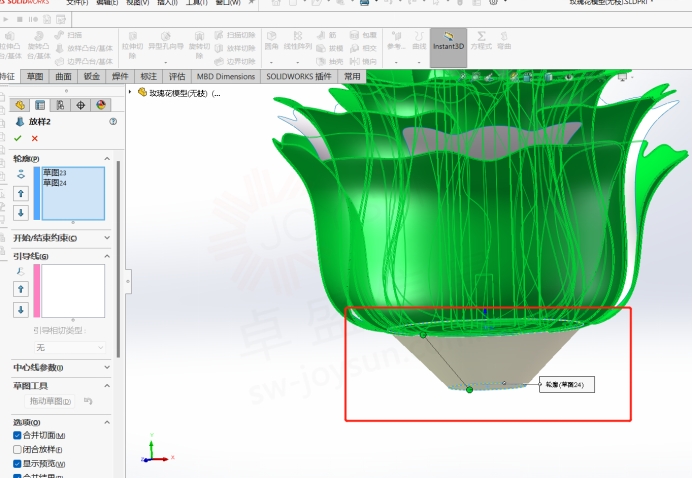Open the 参考 reference geometry dropdown arrow
The height and width of the screenshot is (478, 693).
(396, 62)
